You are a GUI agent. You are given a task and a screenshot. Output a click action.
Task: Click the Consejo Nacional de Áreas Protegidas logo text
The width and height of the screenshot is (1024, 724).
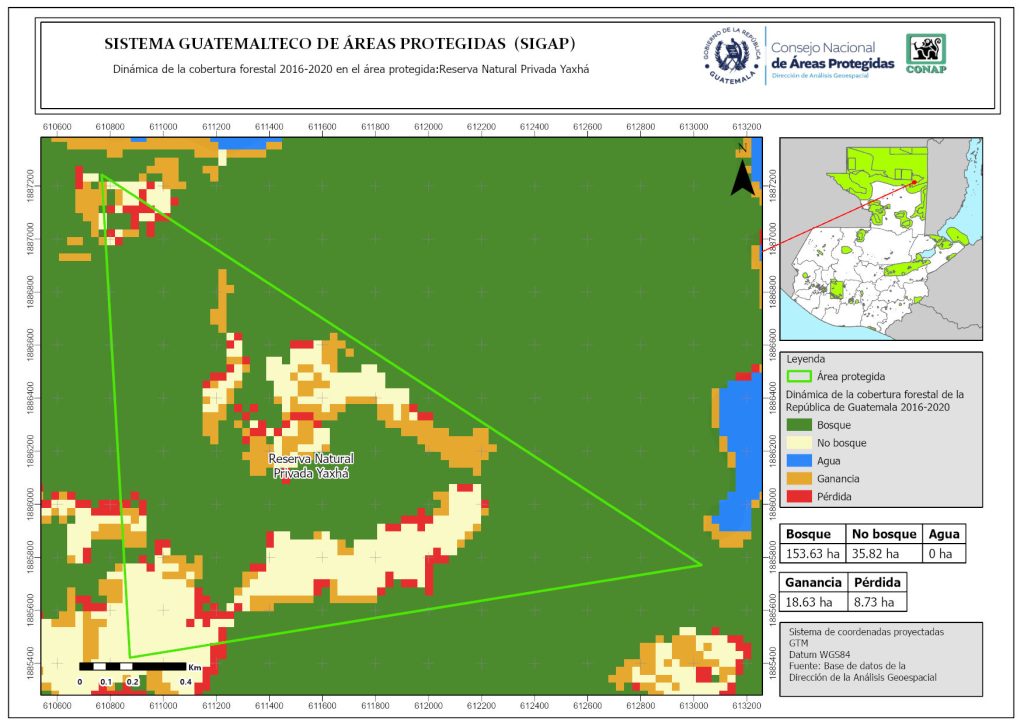click(833, 56)
